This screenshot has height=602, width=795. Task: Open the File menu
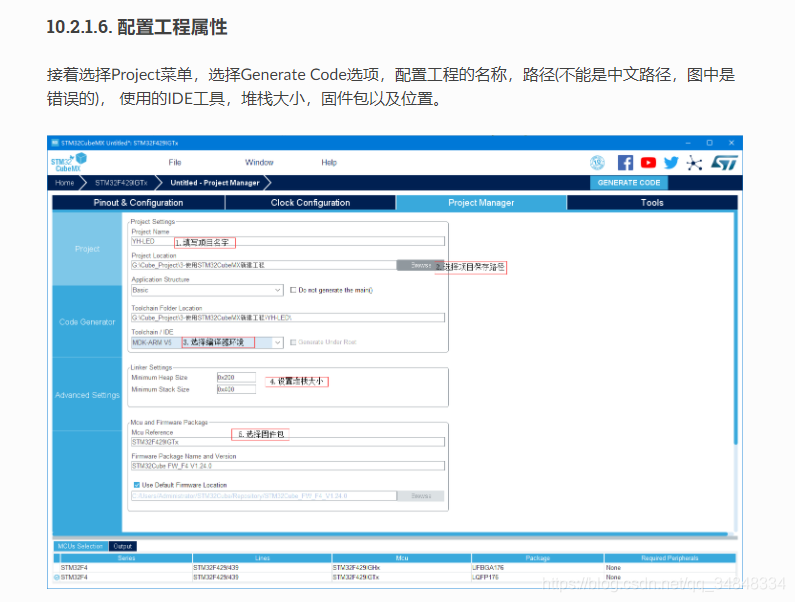pyautogui.click(x=175, y=162)
